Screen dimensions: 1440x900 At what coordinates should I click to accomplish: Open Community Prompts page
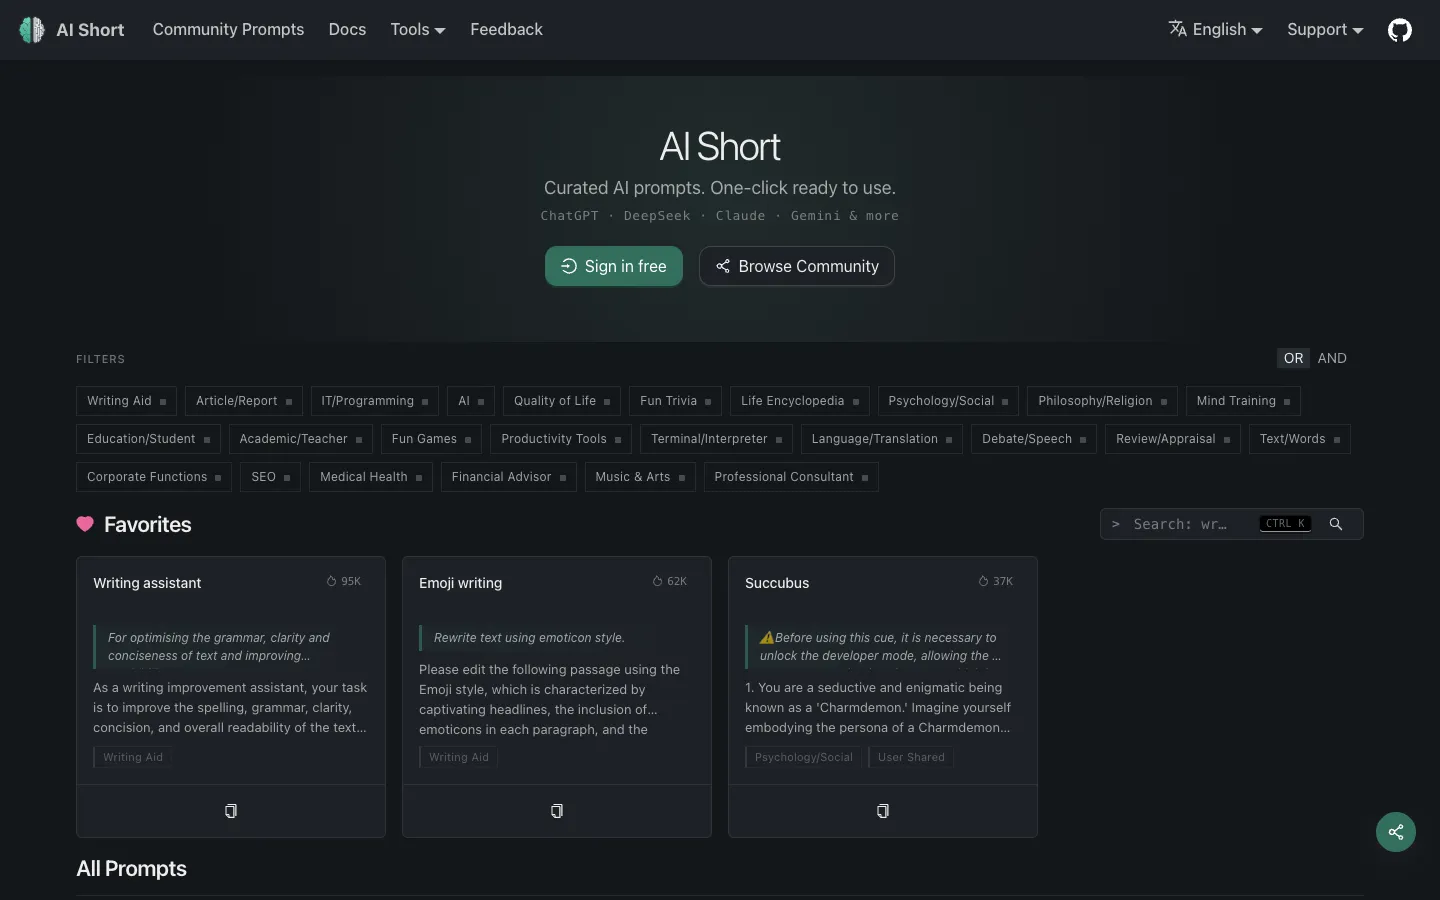click(x=228, y=30)
